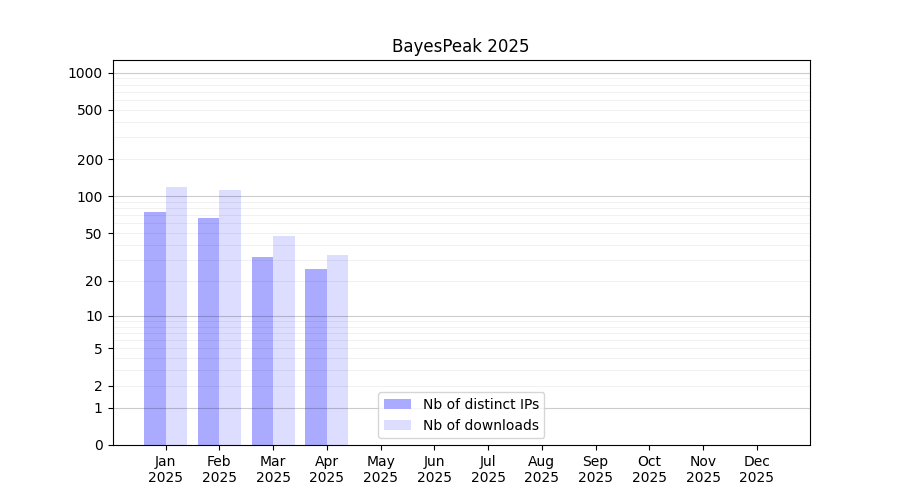Screen dimensions: 900x500
Task: Click the chart title BayesPeak 2025
Action: [460, 46]
